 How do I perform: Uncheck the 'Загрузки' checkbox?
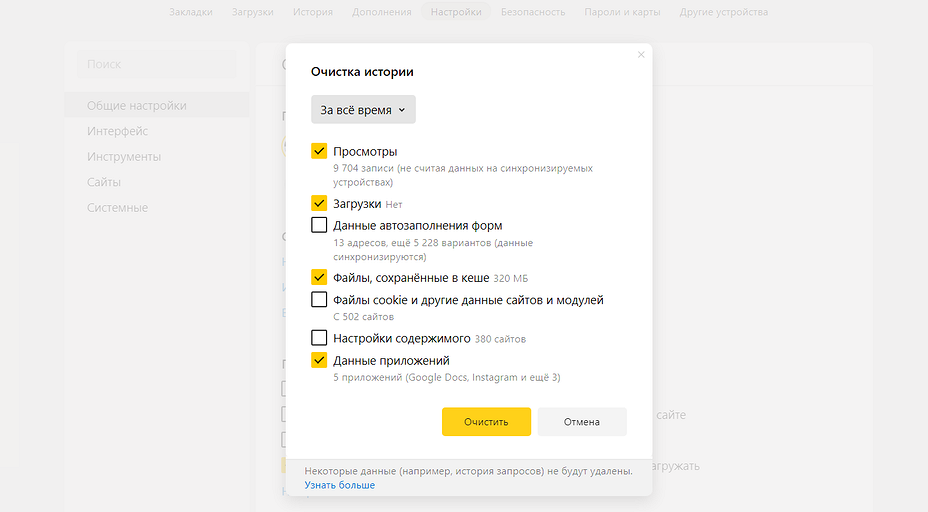tap(319, 203)
